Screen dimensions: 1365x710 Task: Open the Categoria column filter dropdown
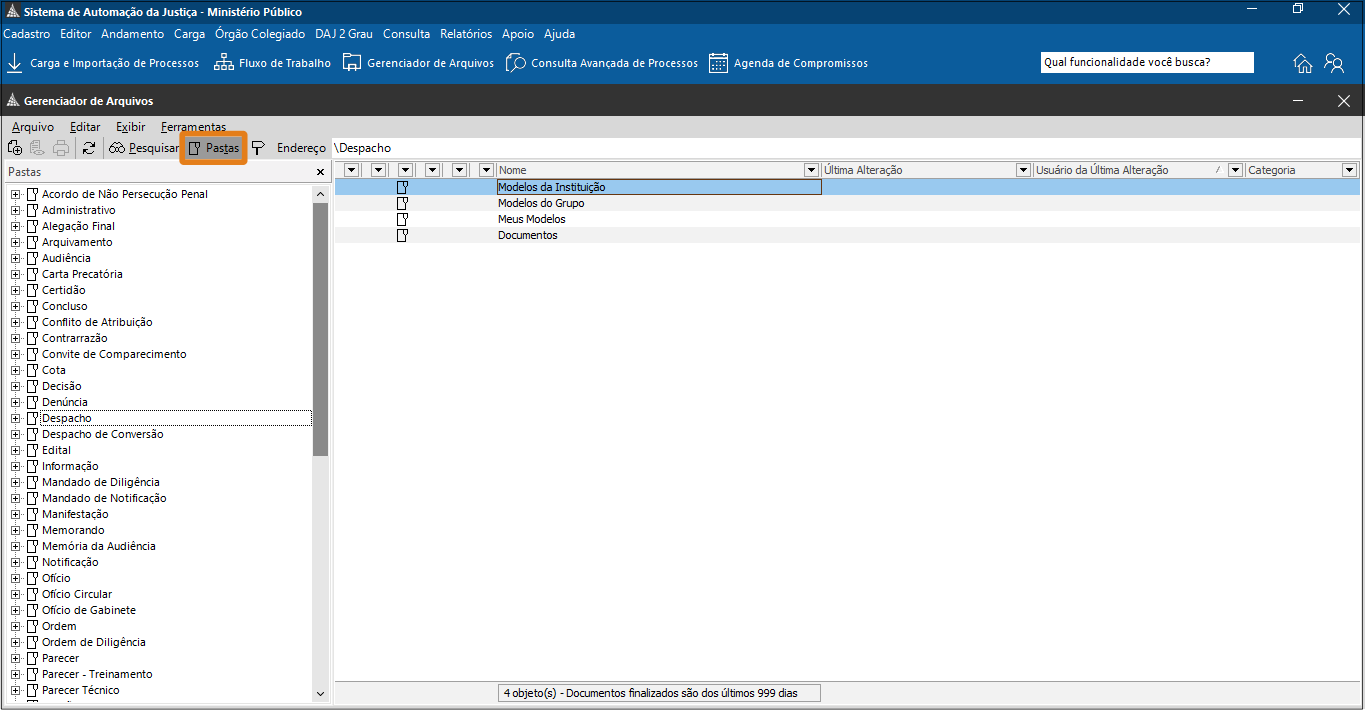click(x=1349, y=170)
